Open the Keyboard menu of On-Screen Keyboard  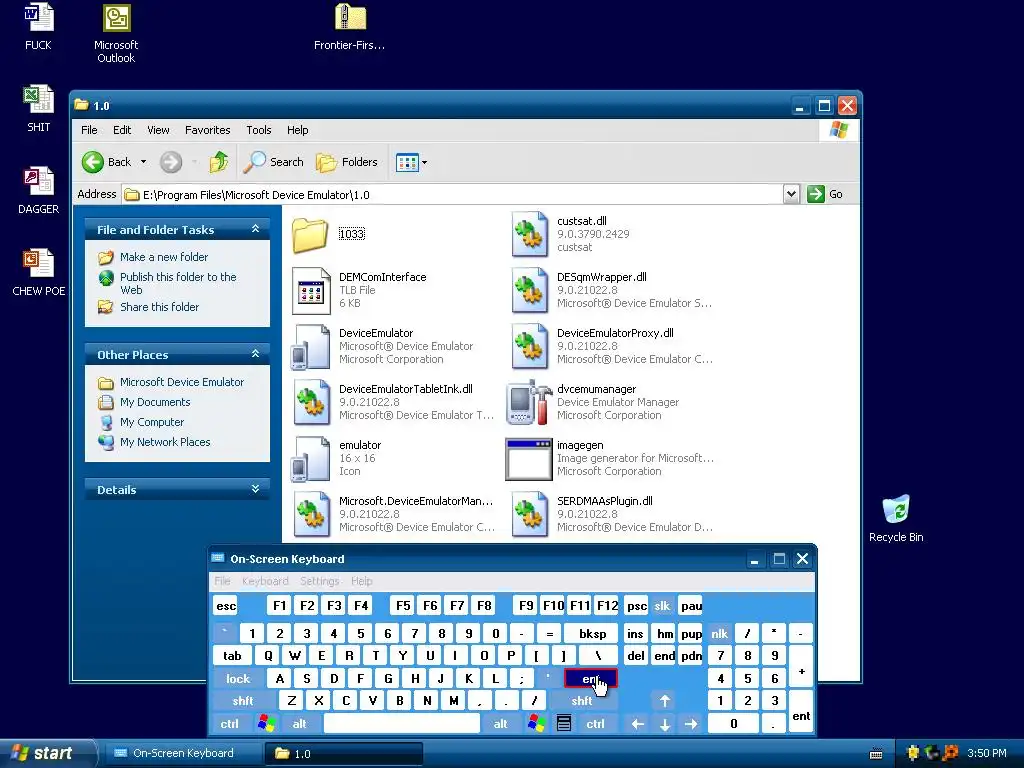[265, 581]
